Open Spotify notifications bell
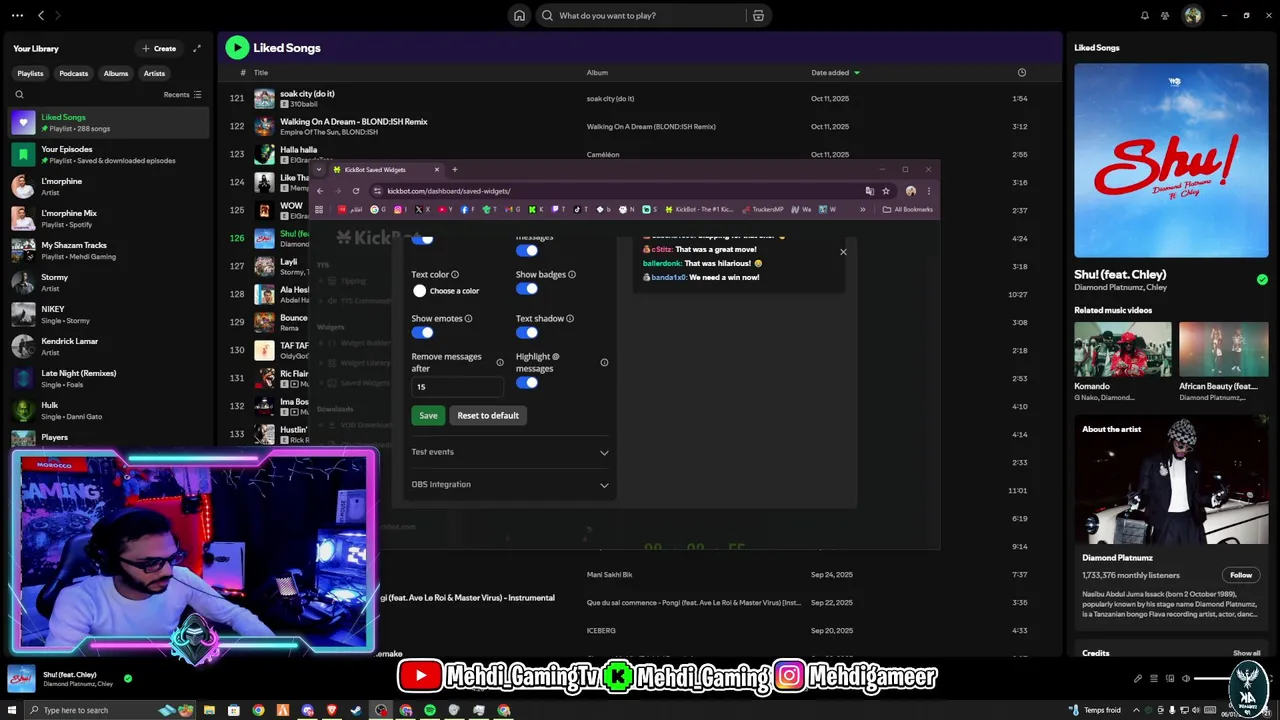This screenshot has height=720, width=1280. coord(1145,15)
